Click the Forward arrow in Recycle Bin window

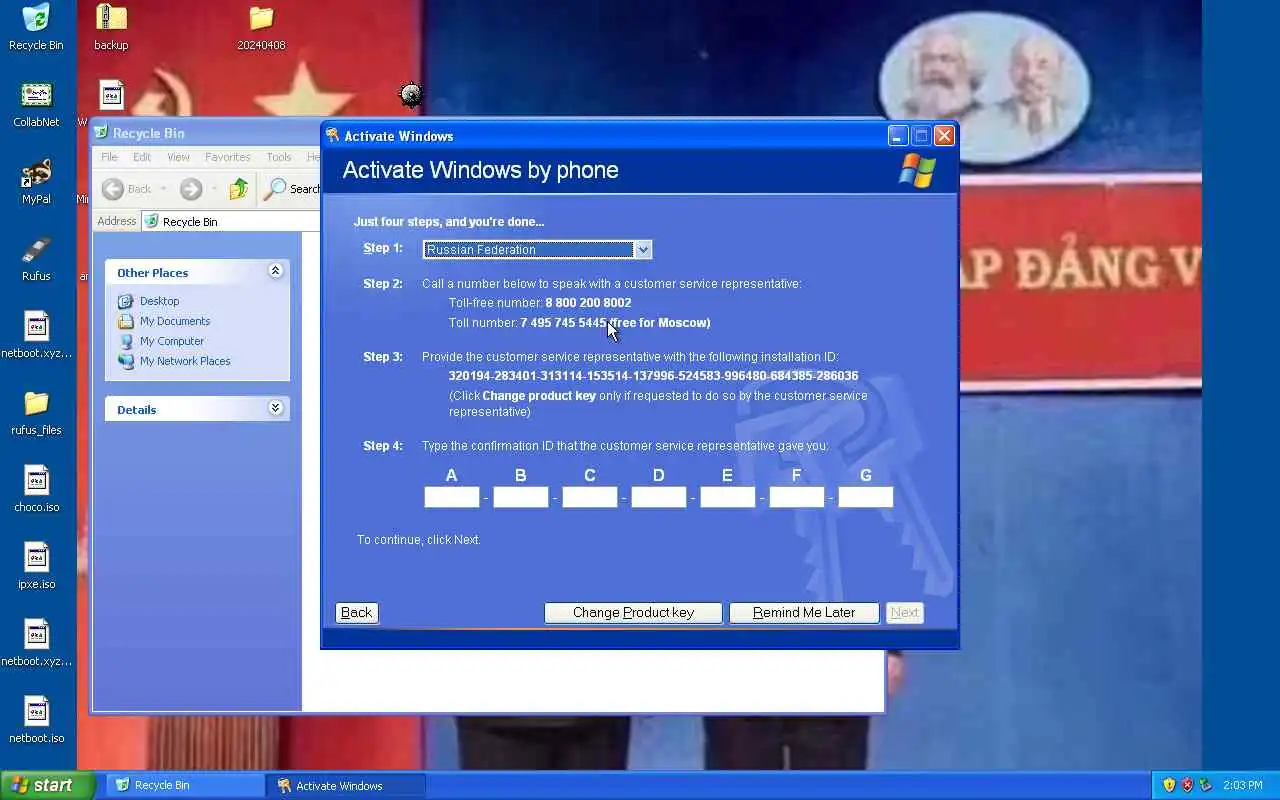tap(191, 189)
